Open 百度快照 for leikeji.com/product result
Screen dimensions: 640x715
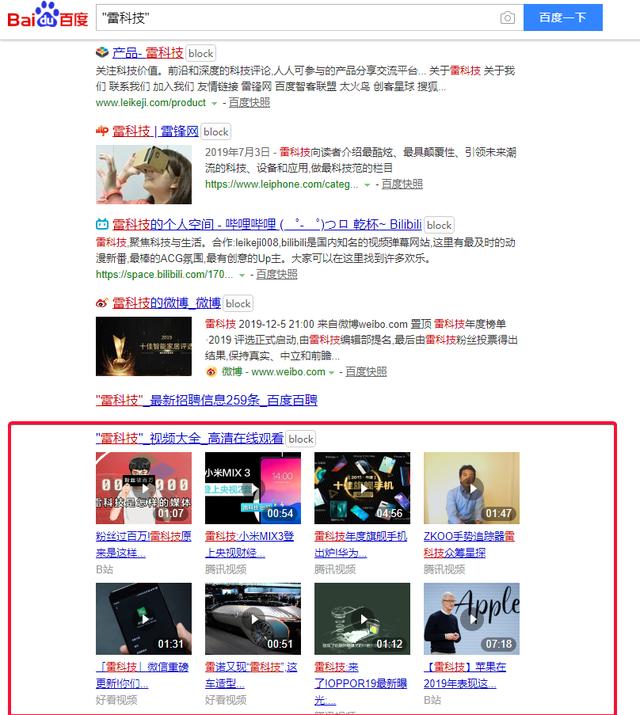(249, 103)
